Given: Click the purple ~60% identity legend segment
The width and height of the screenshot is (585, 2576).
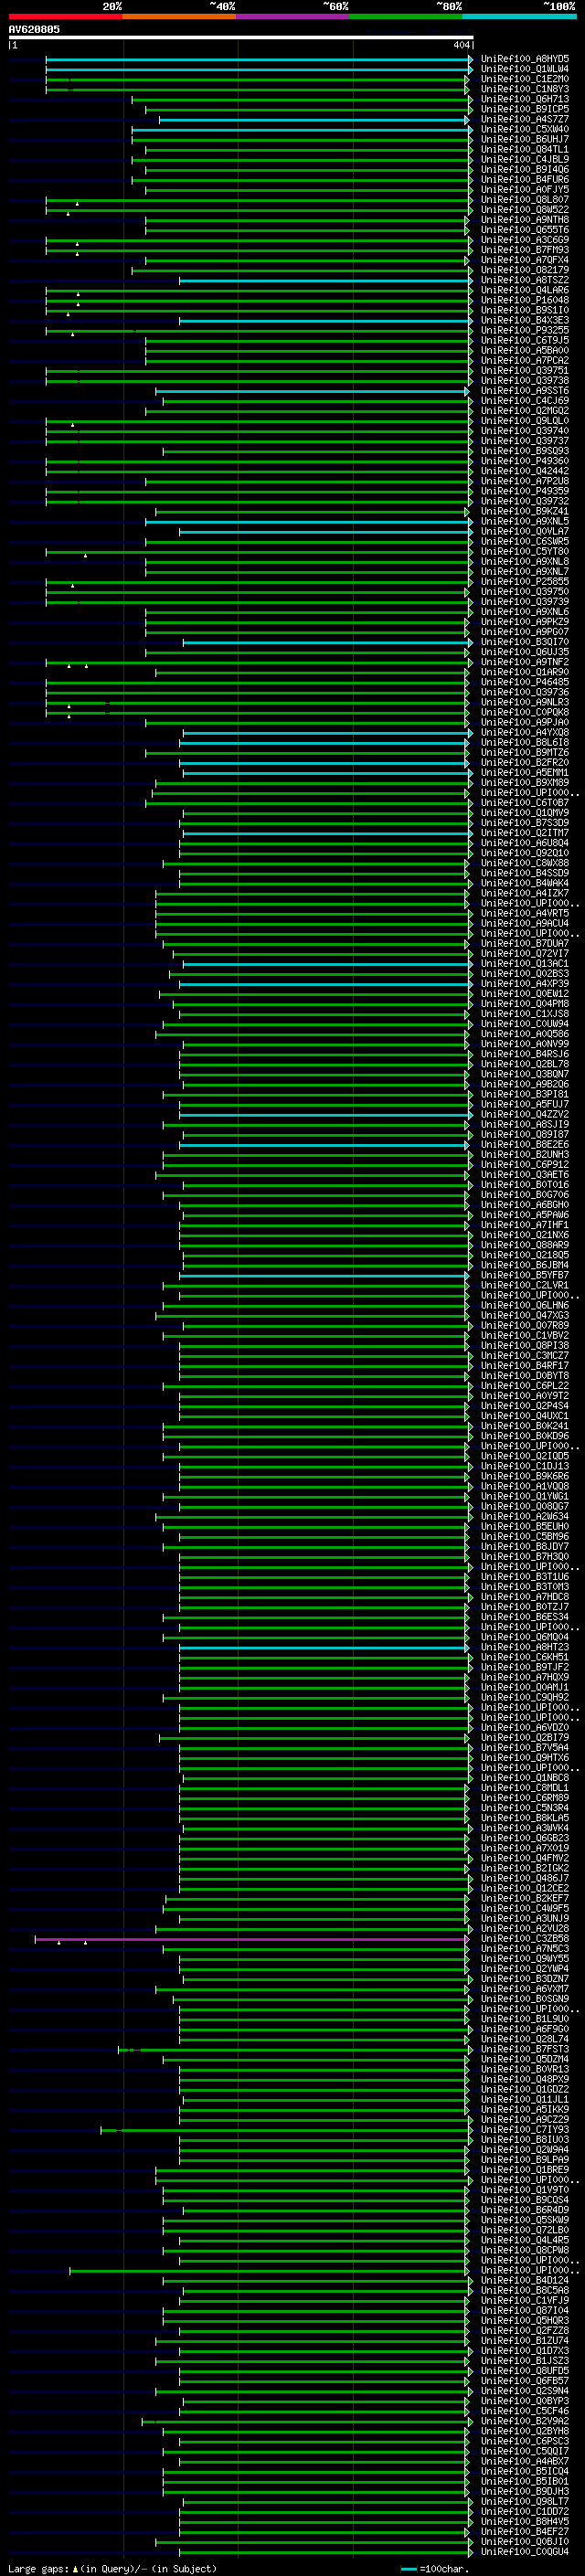Looking at the screenshot, I should point(293,17).
